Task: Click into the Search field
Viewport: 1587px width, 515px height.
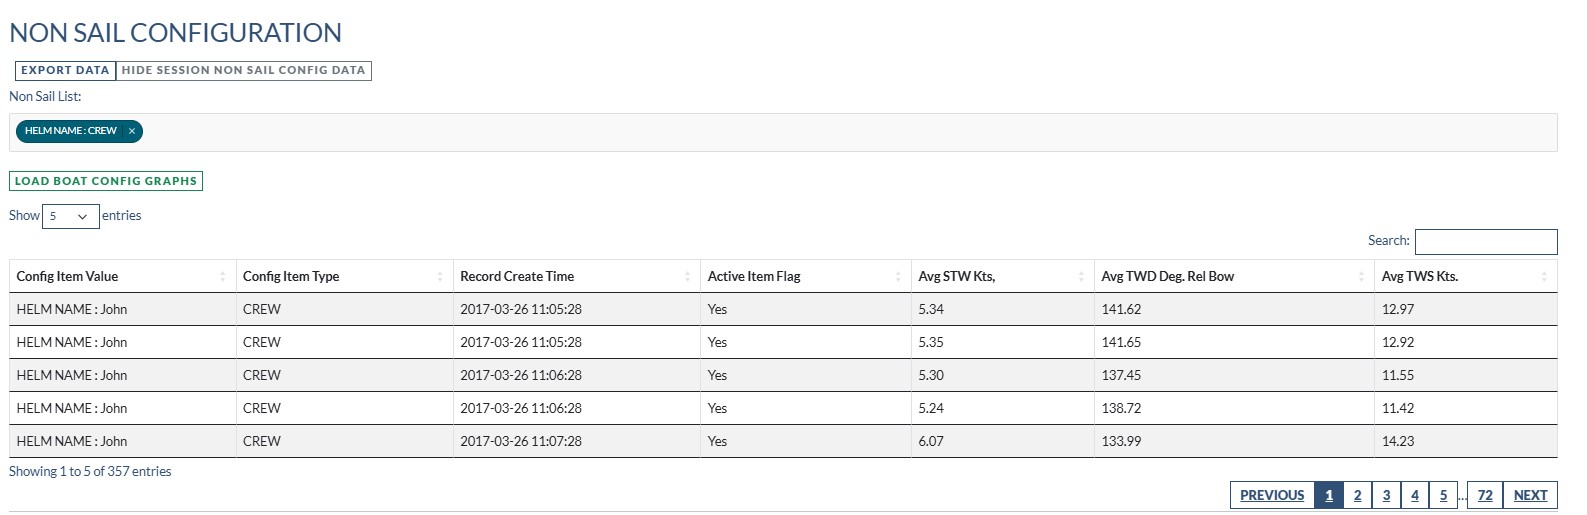Action: click(x=1485, y=242)
